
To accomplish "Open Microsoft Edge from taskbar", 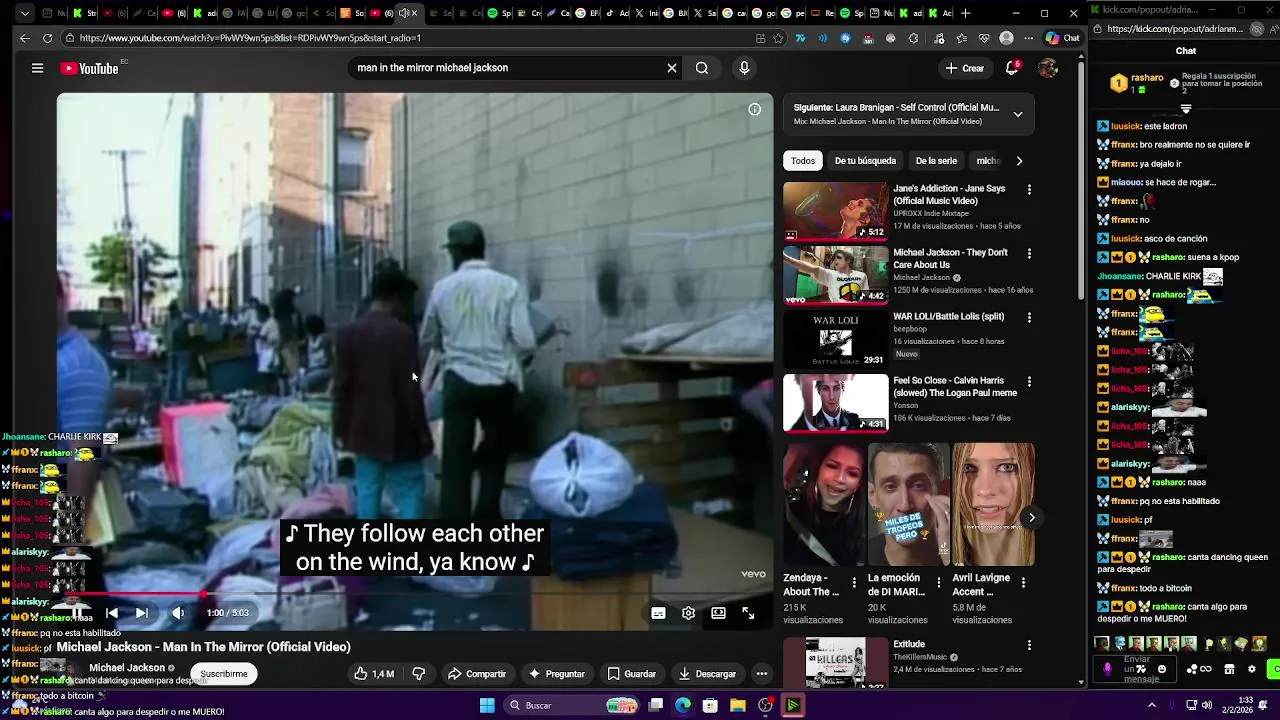I will pyautogui.click(x=683, y=705).
